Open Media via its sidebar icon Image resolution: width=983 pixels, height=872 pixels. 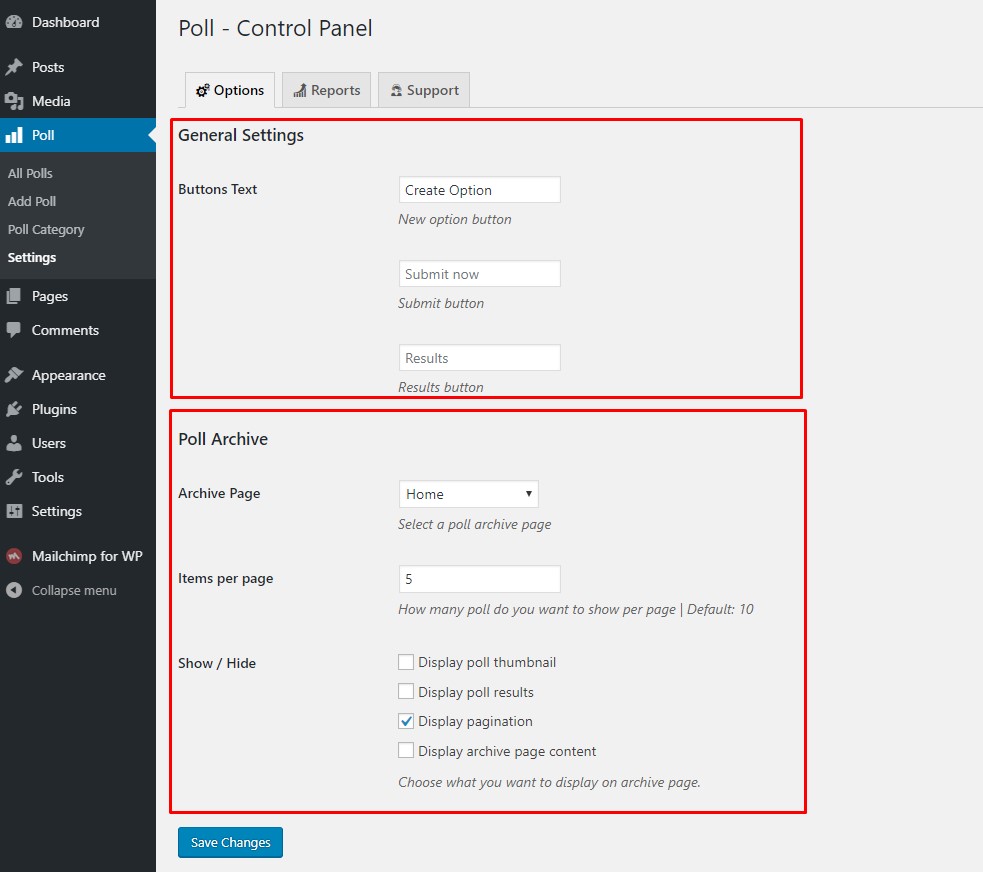(x=14, y=101)
